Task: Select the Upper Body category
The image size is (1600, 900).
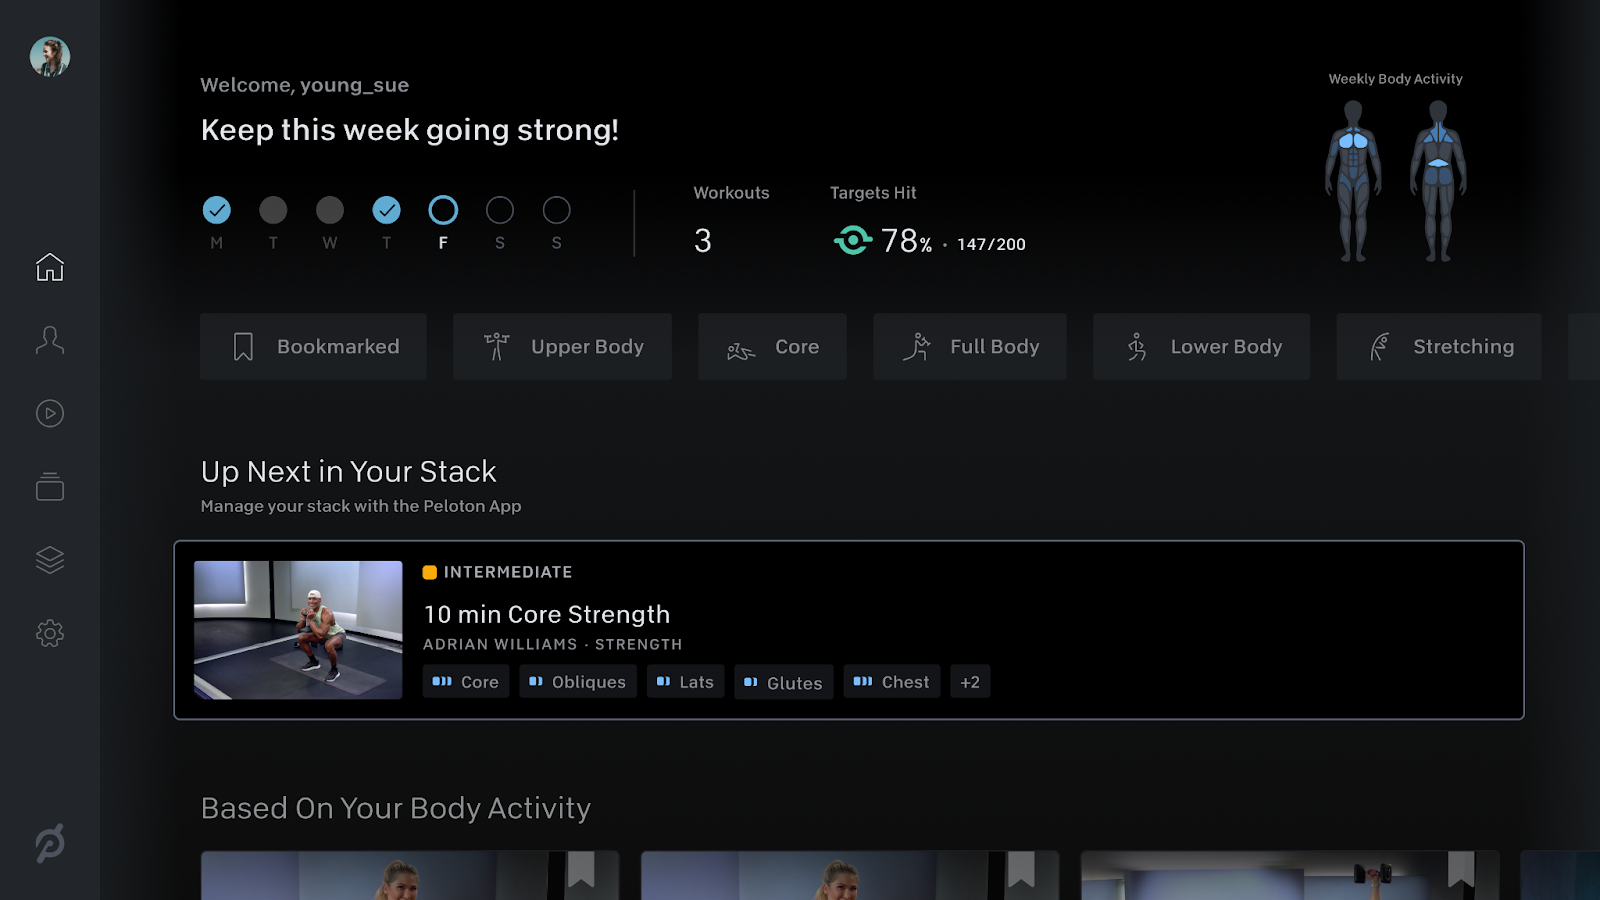Action: coord(562,347)
